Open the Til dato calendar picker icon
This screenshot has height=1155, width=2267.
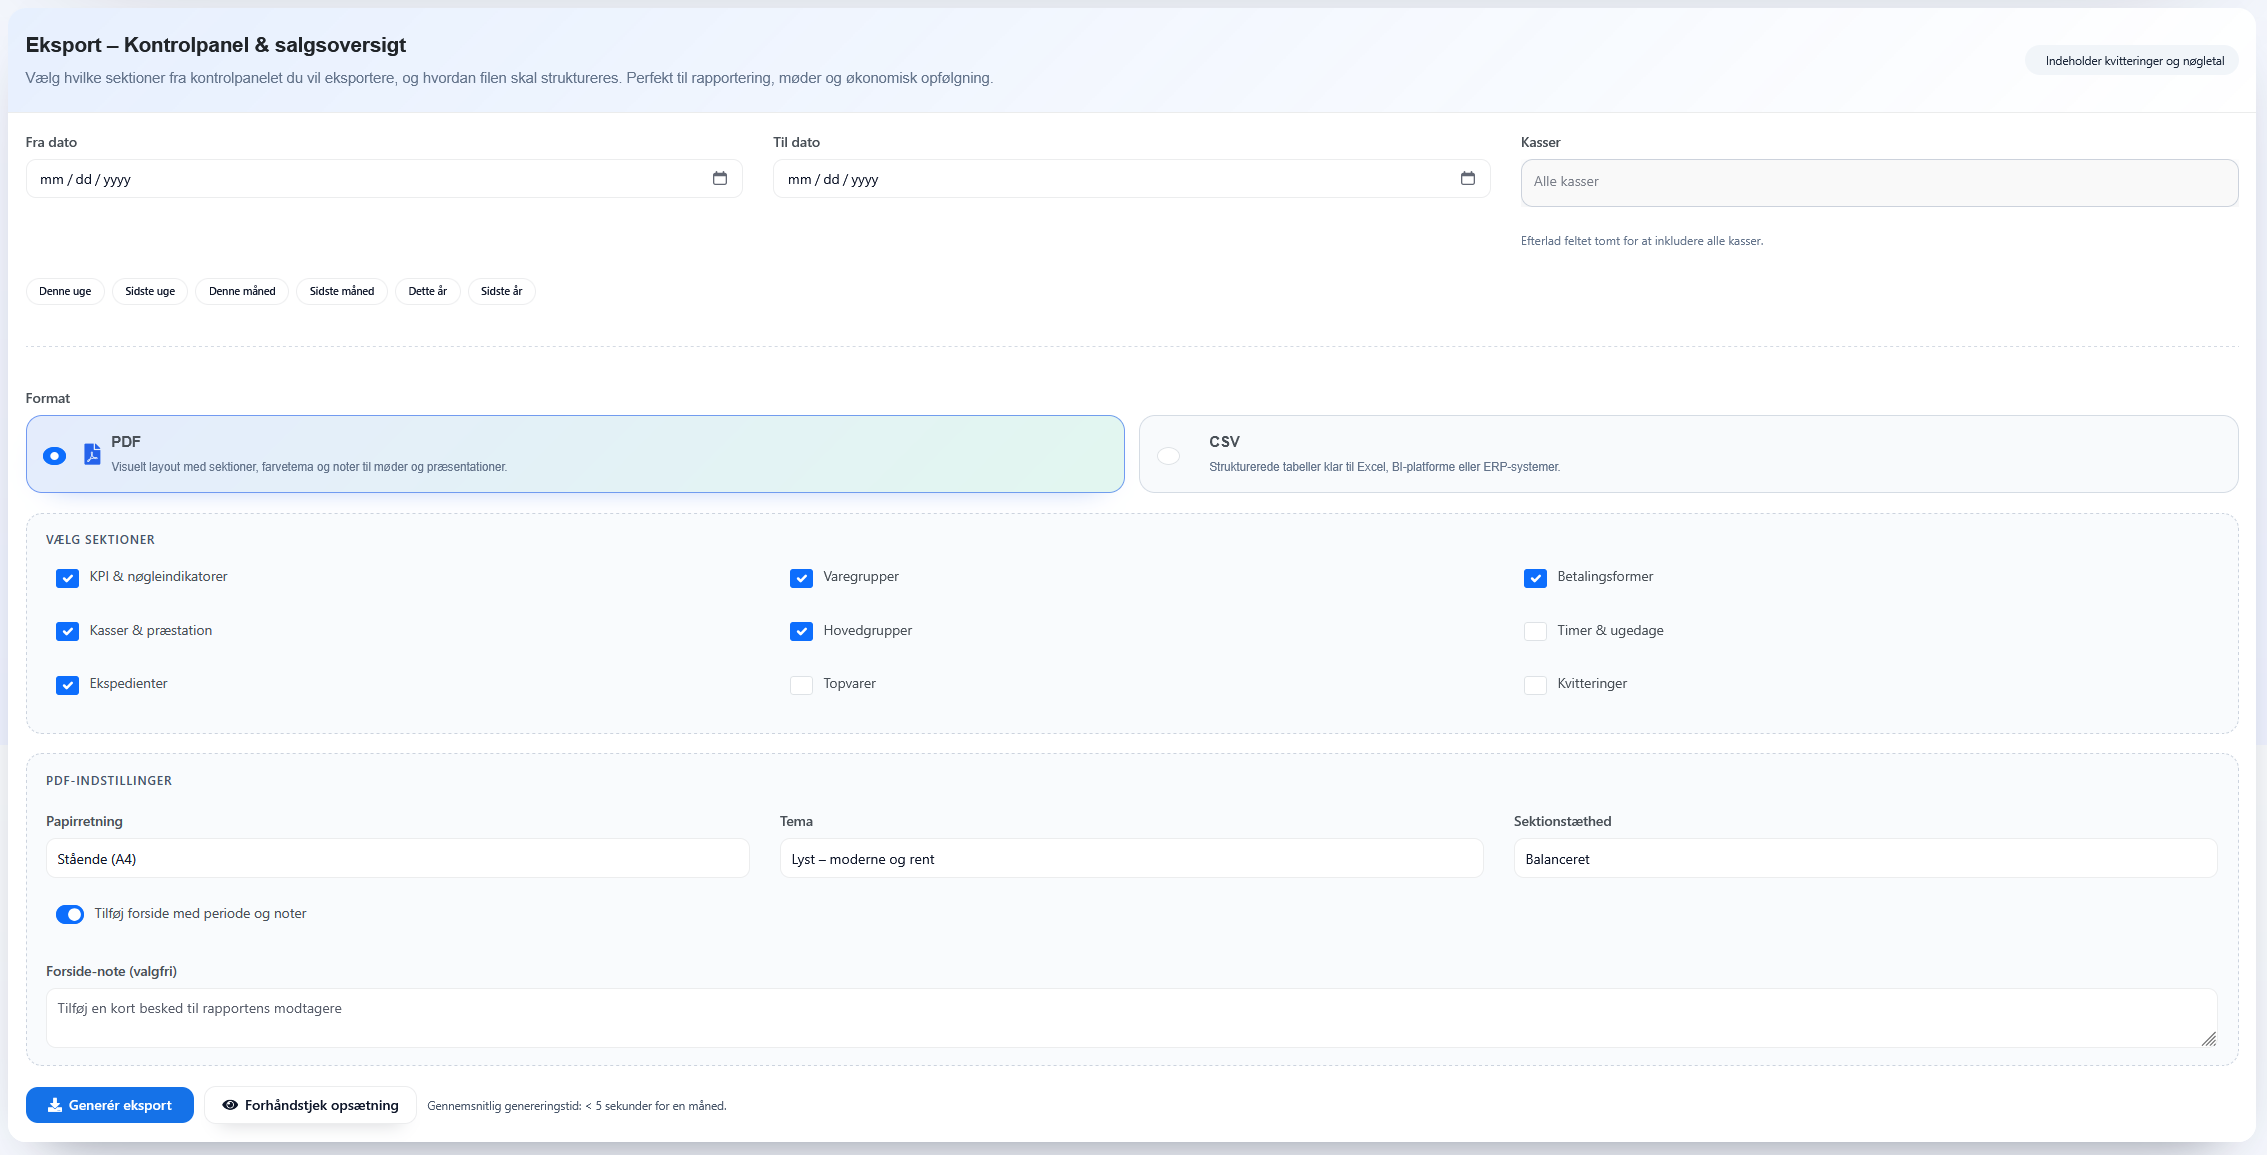coord(1467,179)
